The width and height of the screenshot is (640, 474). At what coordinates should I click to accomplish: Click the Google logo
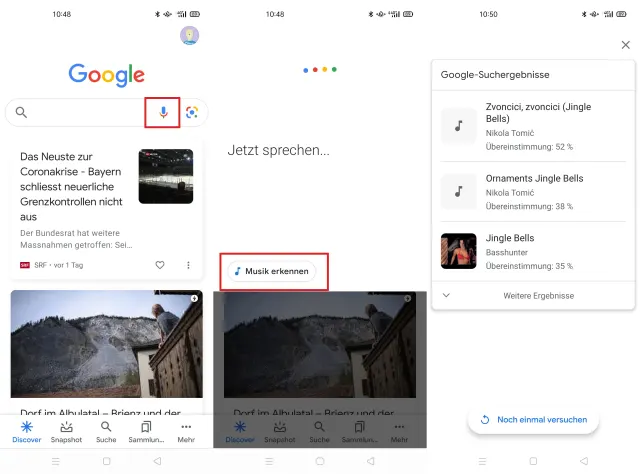click(107, 75)
